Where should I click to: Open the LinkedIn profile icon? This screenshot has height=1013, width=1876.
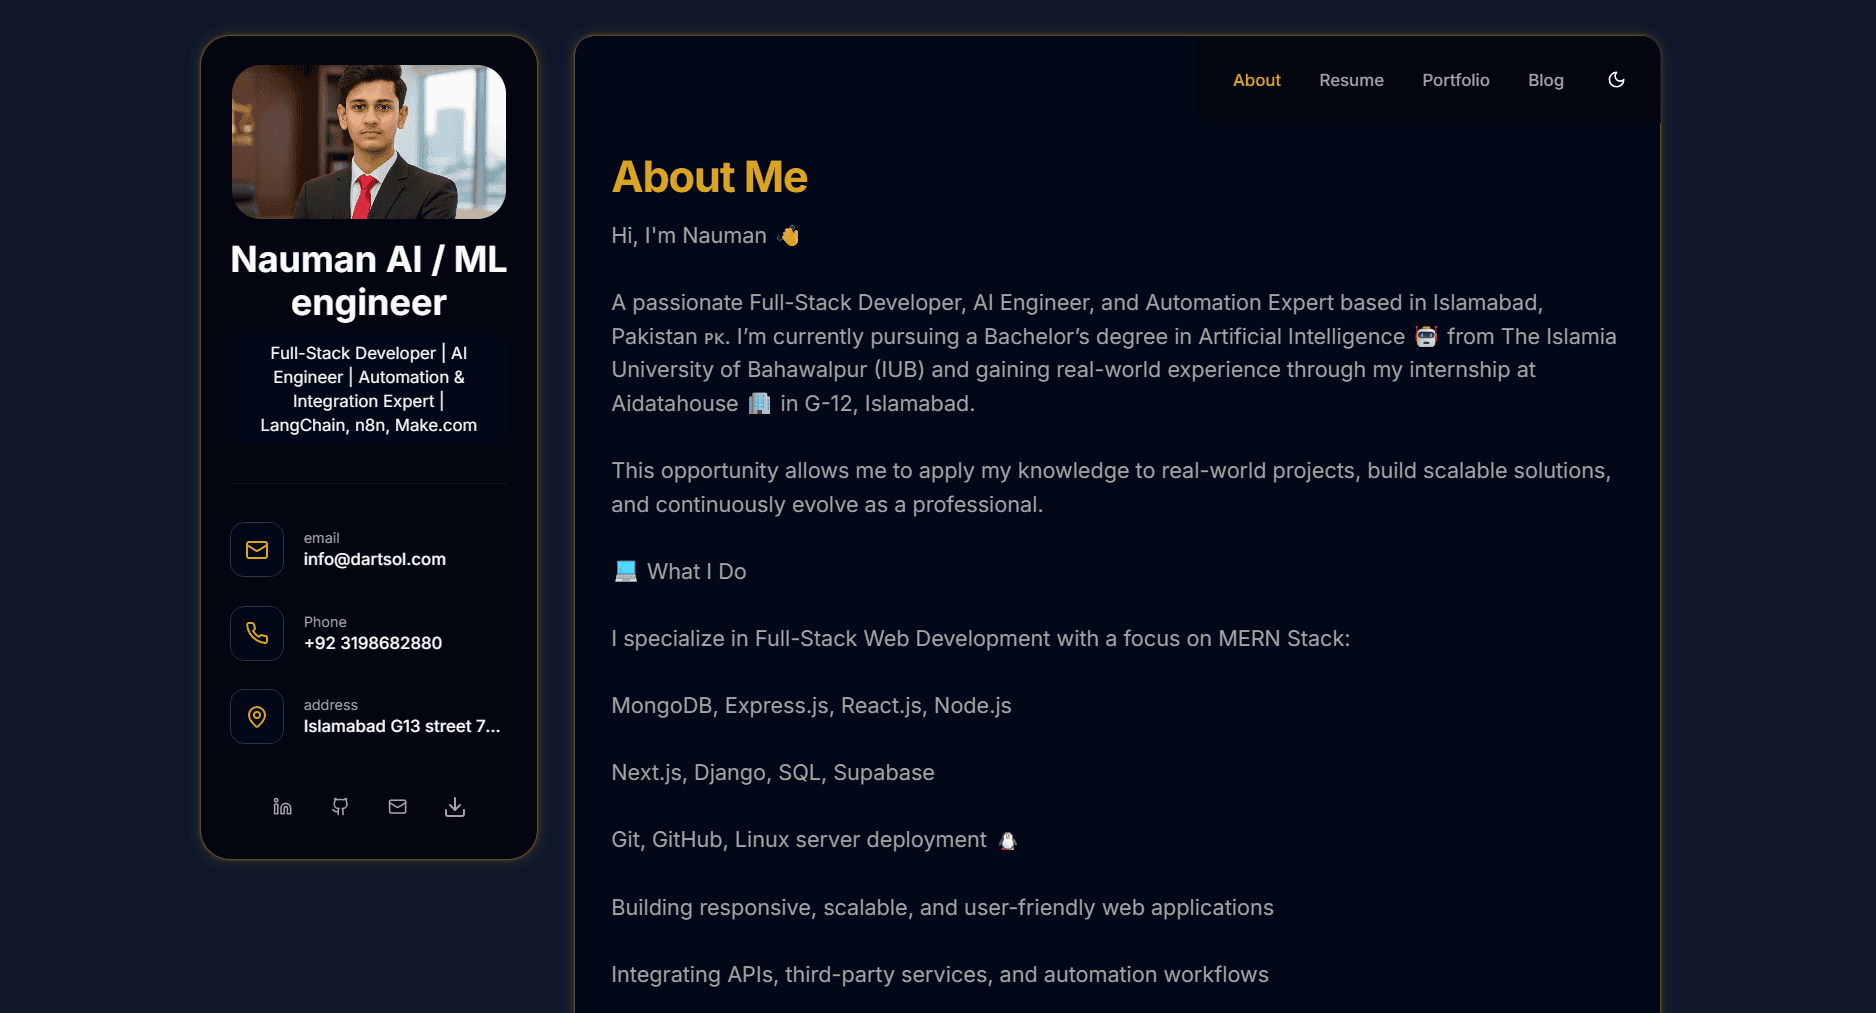pos(282,806)
